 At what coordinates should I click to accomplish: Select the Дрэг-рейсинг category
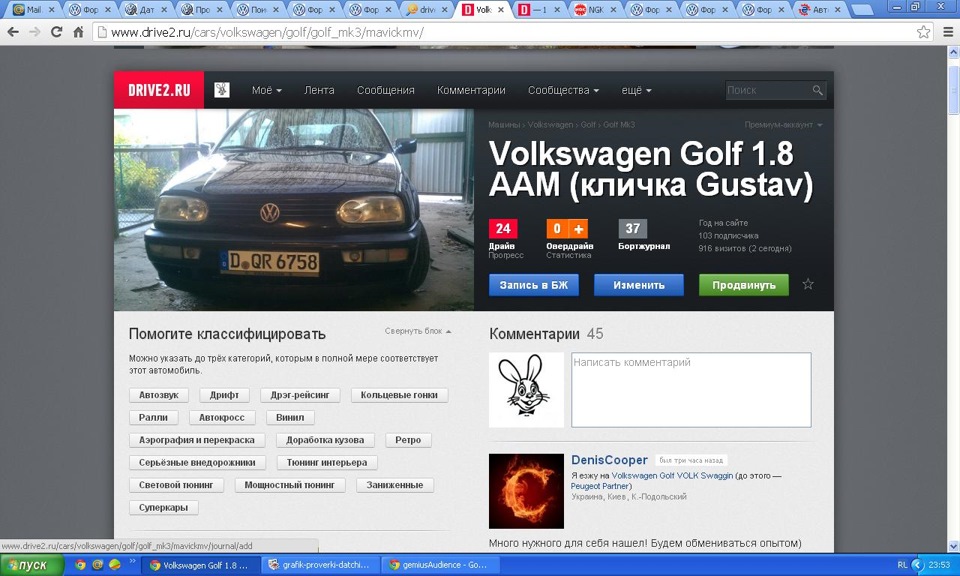[x=300, y=395]
